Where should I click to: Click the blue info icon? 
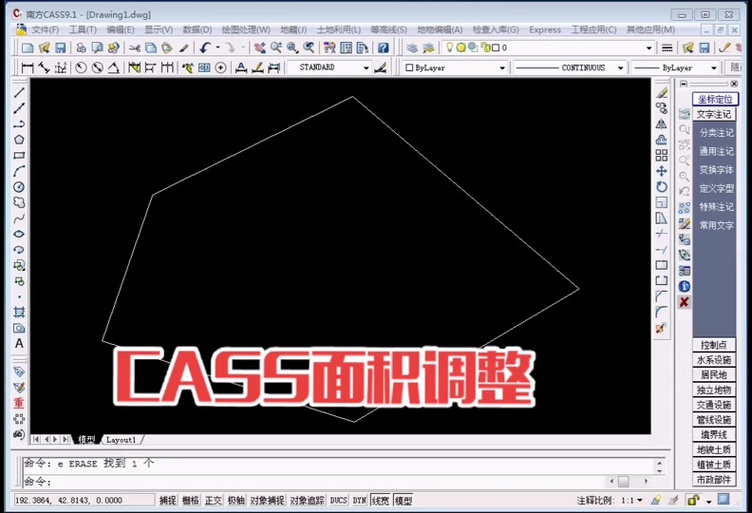(684, 286)
